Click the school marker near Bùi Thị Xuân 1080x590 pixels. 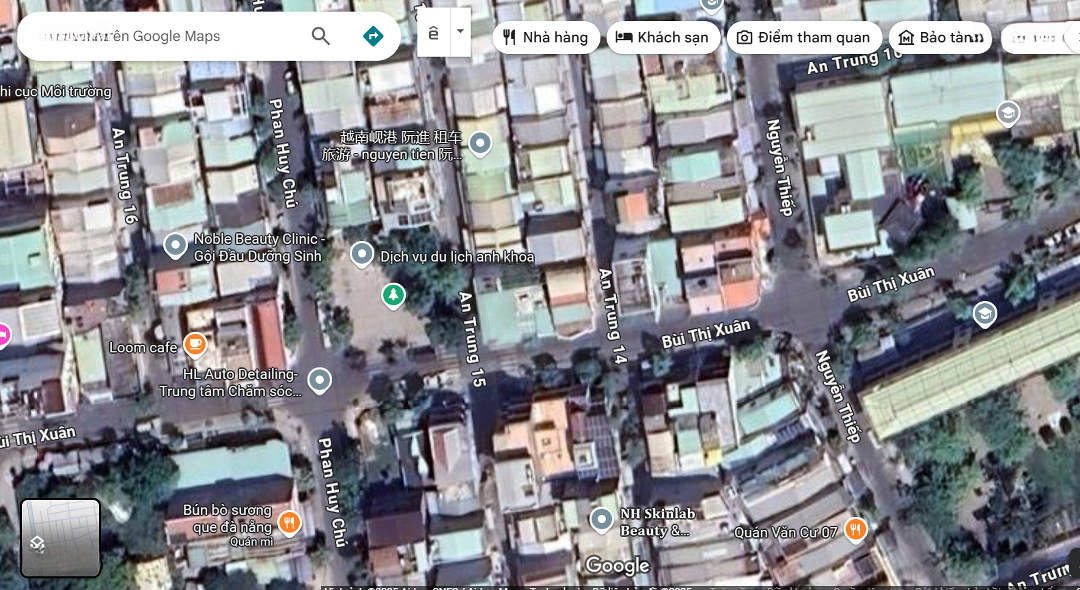click(985, 315)
